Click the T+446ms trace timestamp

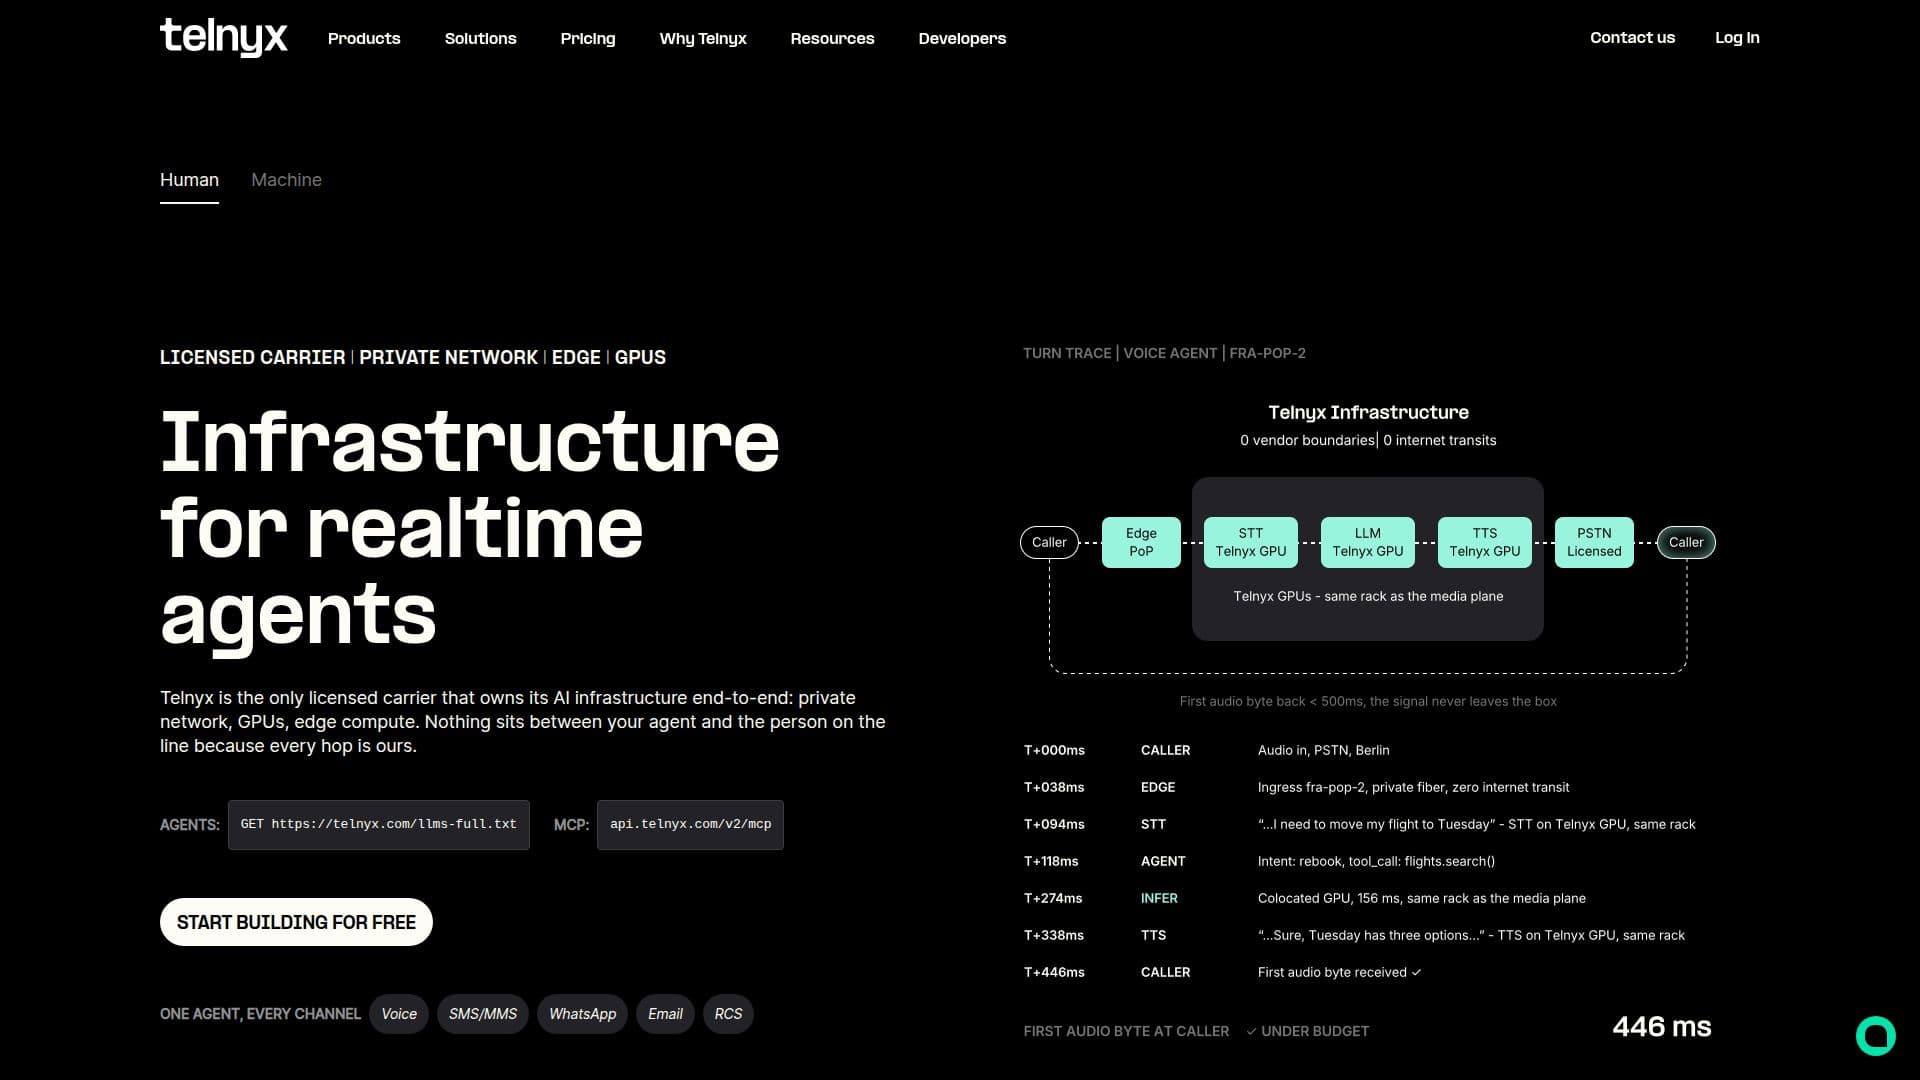click(1054, 972)
